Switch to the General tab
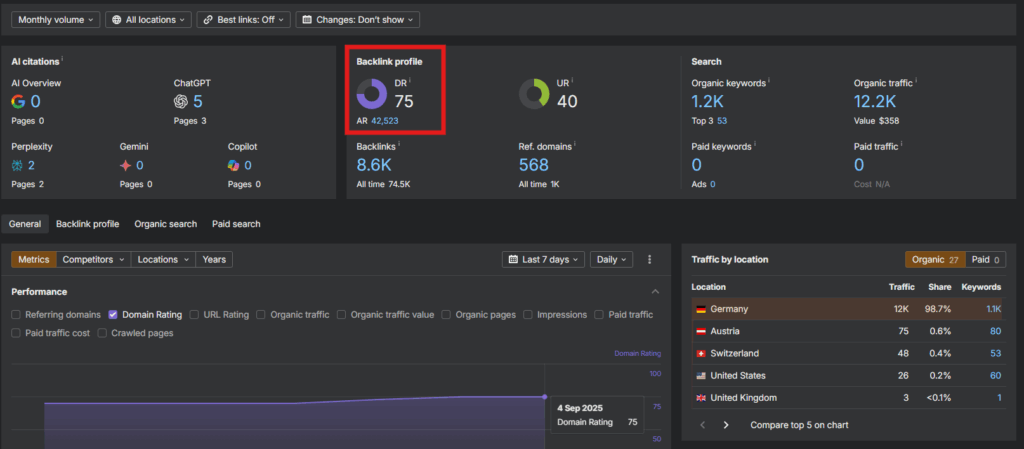Image resolution: width=1024 pixels, height=449 pixels. point(25,224)
